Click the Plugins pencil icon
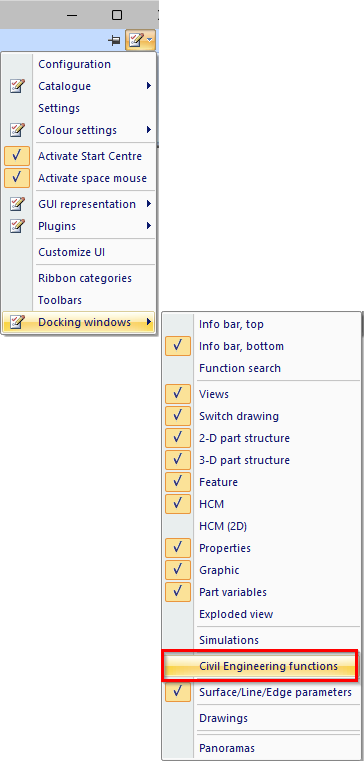The width and height of the screenshot is (364, 762). (17, 226)
